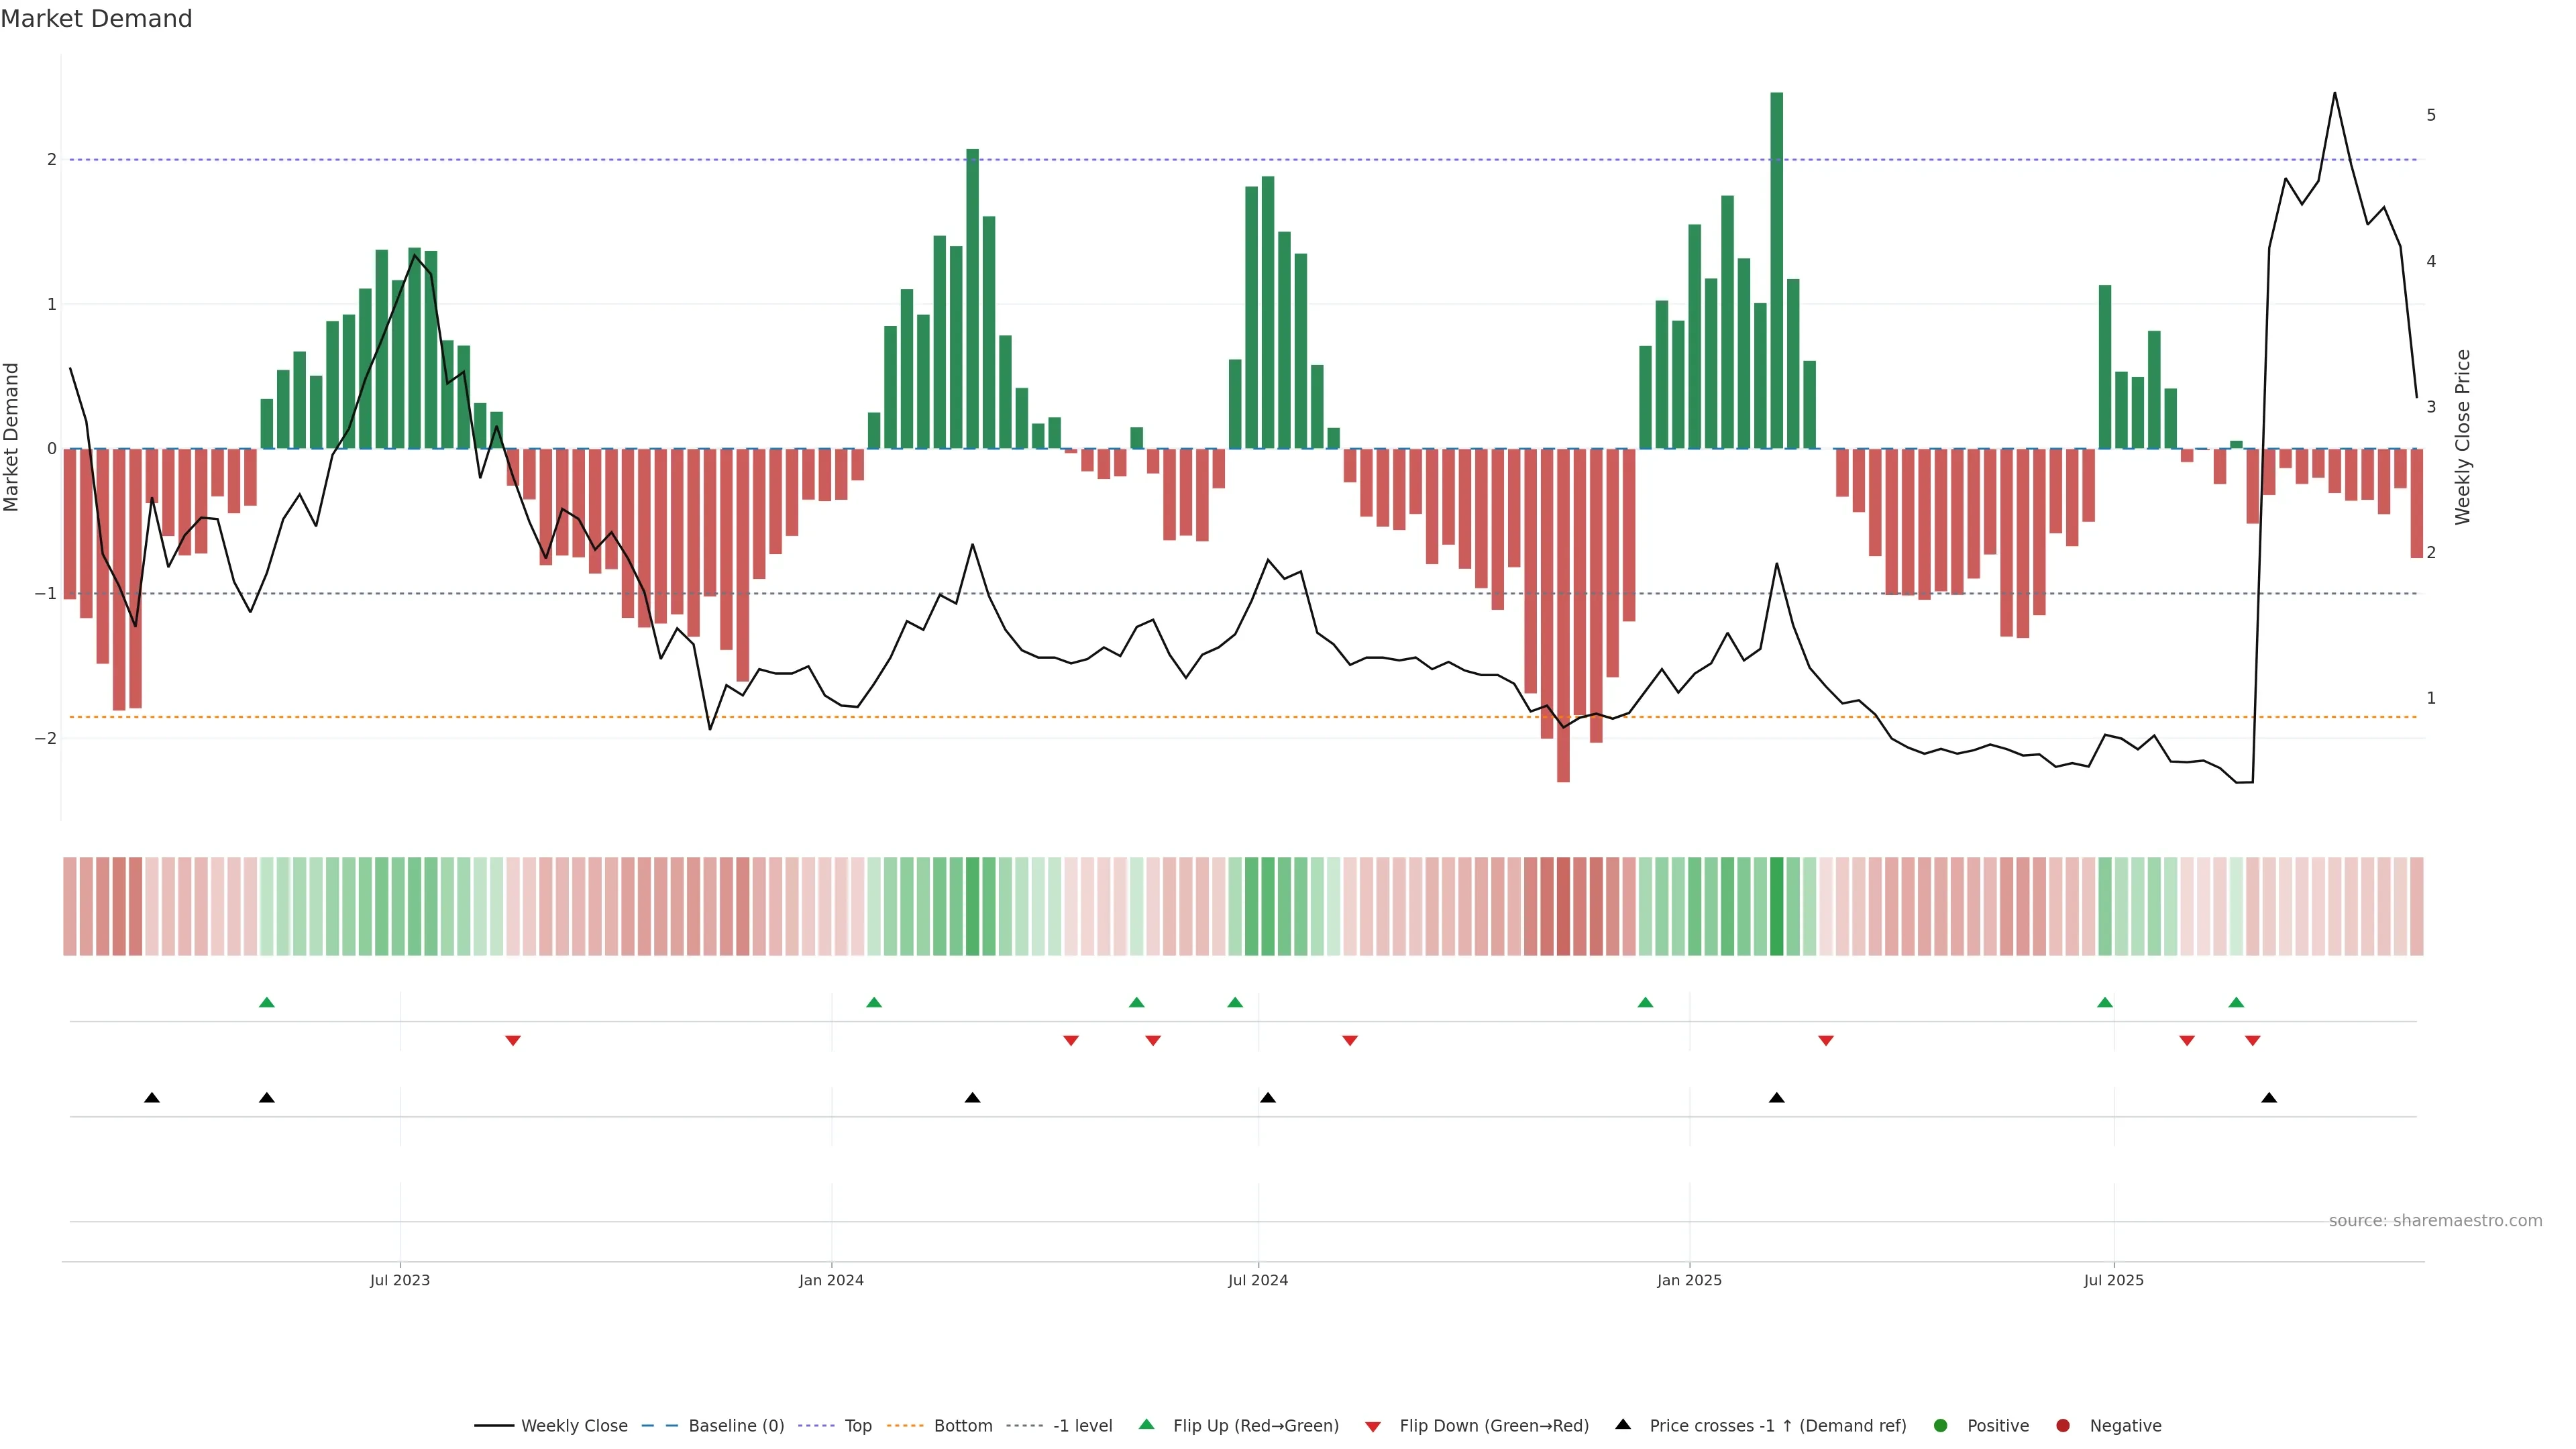Click the Jul 2025 x-axis label
The width and height of the screenshot is (2576, 1449).
(2113, 1280)
